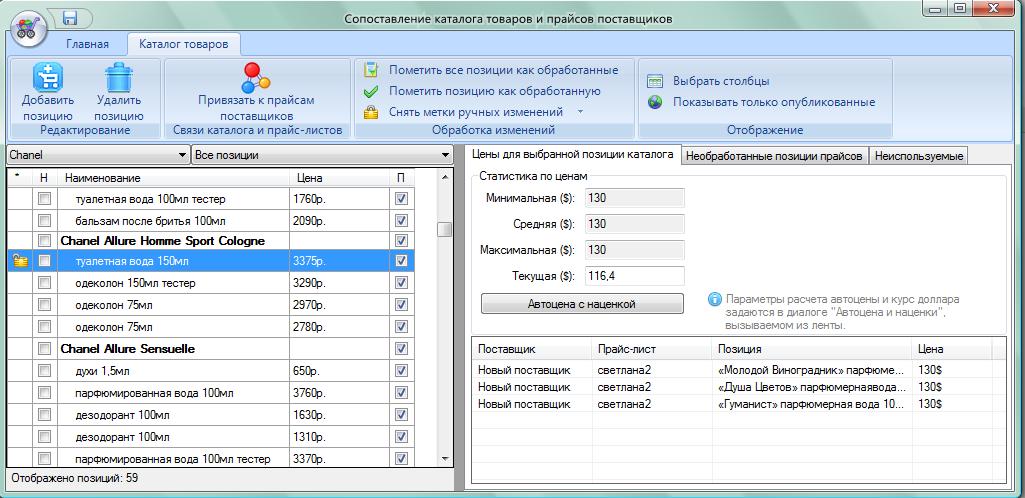Toggle the П checkbox for парфюмированная вода 100мл тестер

pos(401,458)
